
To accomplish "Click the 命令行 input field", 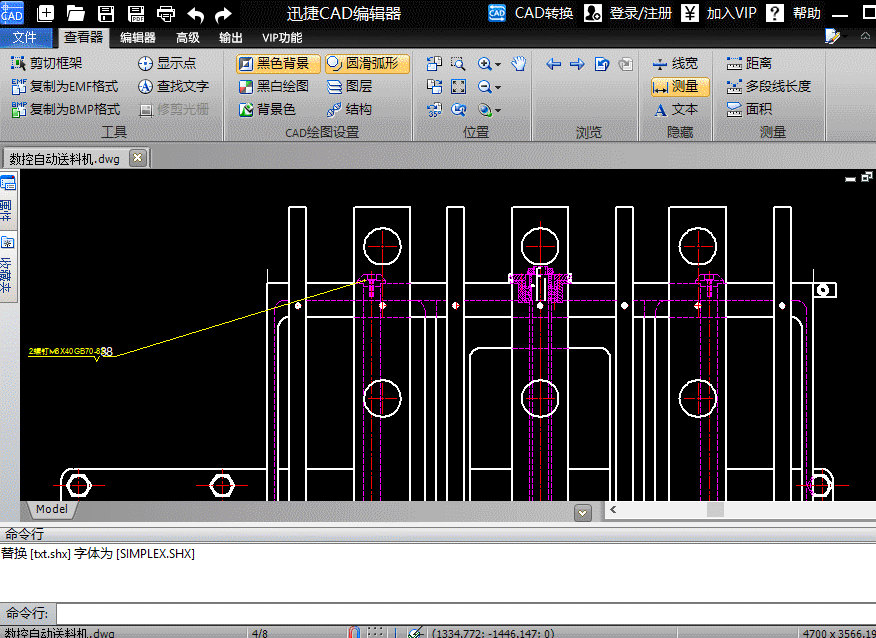I will click(466, 613).
